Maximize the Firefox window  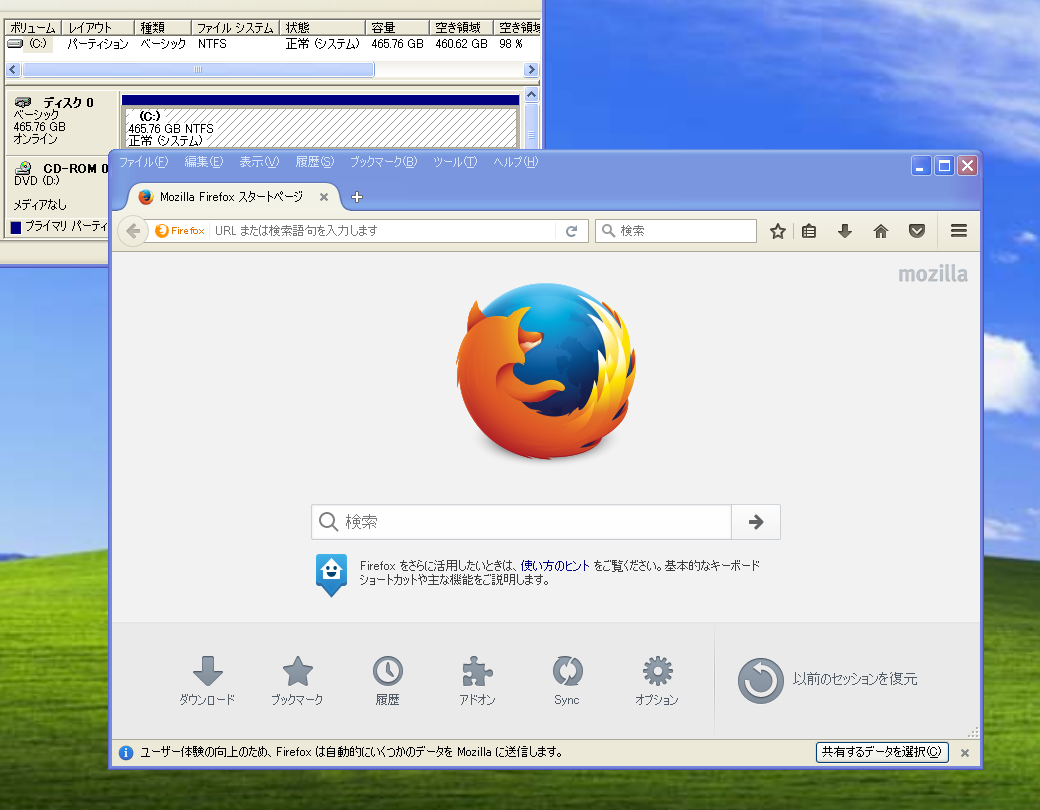[x=944, y=166]
